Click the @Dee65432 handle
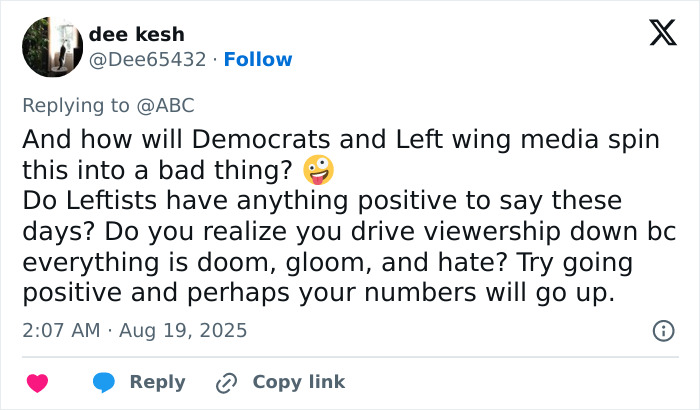This screenshot has width=700, height=410. coord(150,59)
